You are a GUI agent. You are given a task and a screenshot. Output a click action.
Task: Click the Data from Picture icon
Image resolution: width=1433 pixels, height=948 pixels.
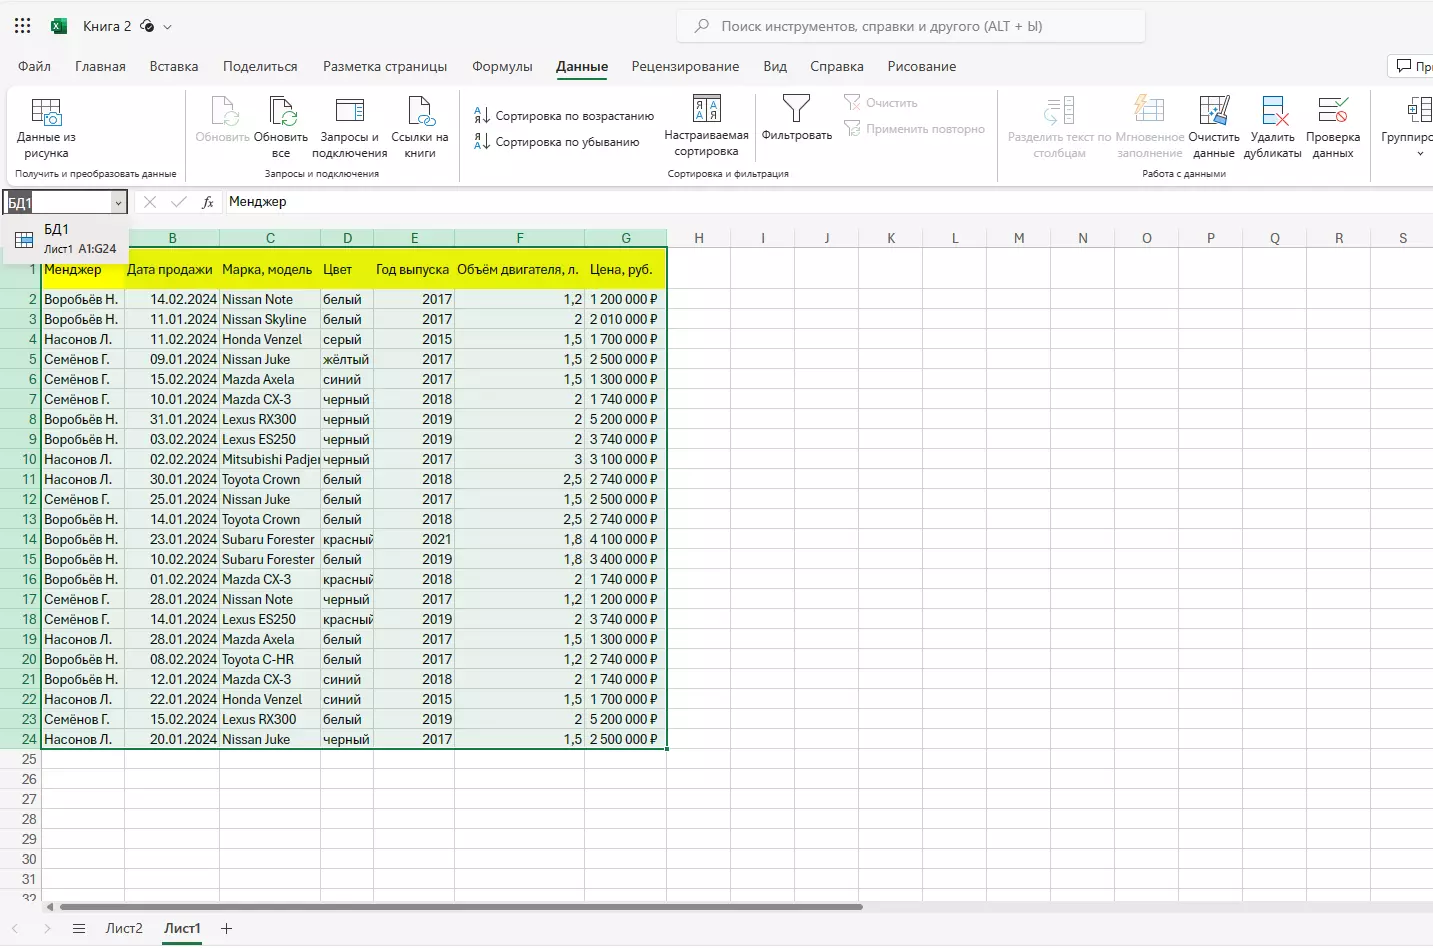click(x=46, y=112)
